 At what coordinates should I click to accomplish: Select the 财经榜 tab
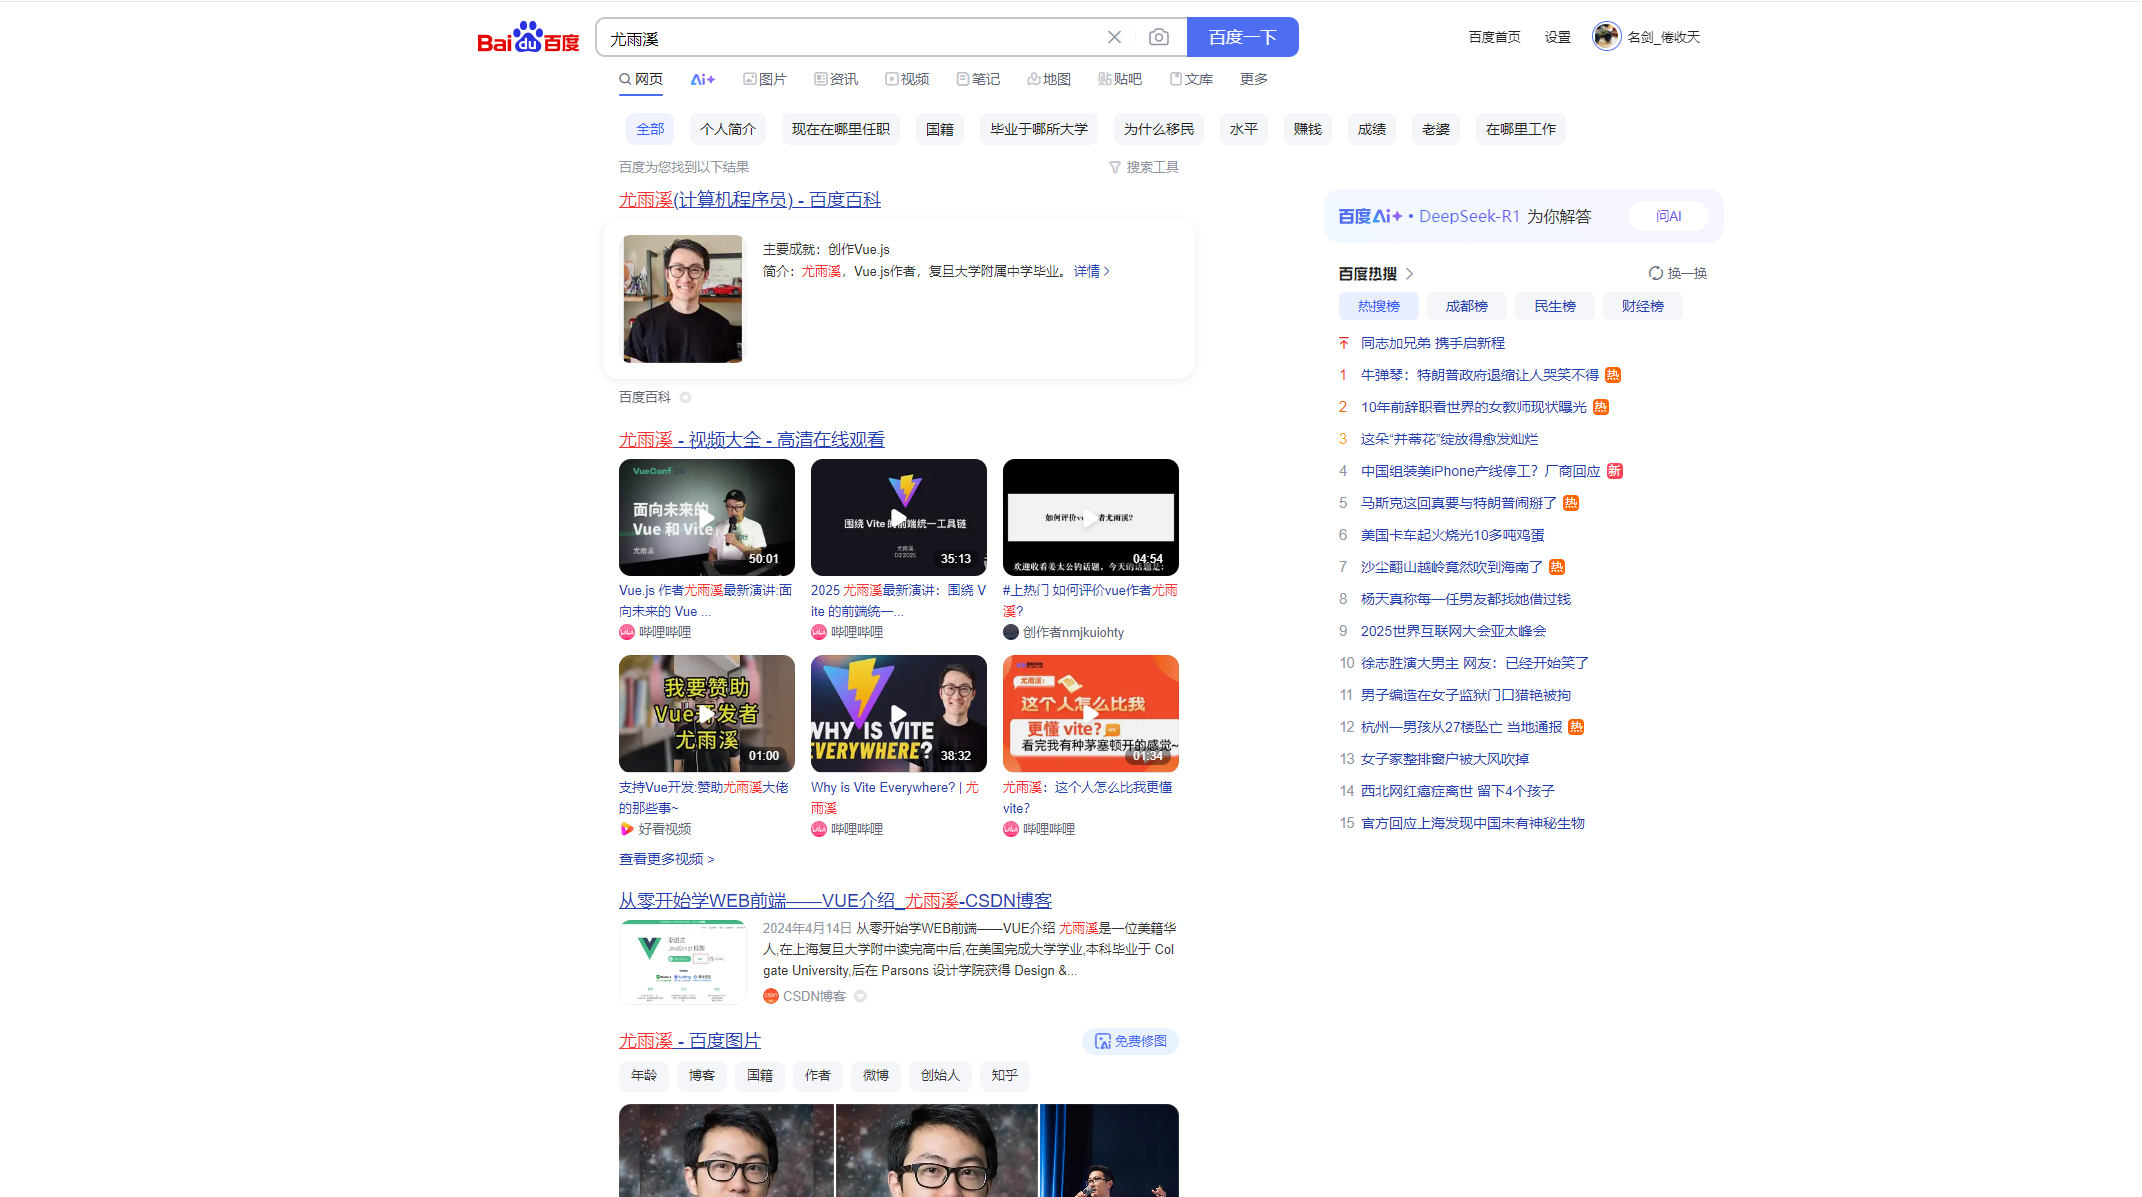[1643, 306]
